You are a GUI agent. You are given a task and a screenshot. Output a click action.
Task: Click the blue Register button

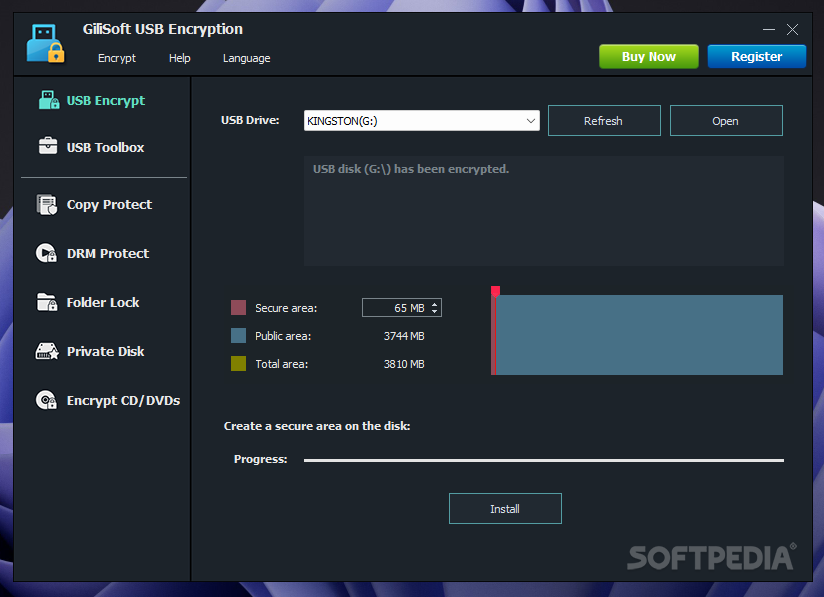(x=757, y=56)
